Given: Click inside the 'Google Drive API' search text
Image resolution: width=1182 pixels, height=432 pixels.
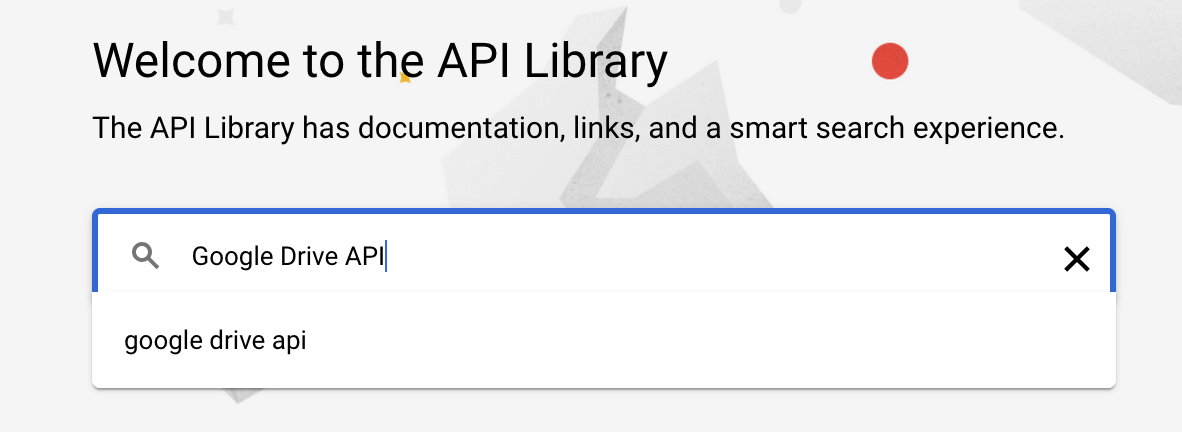Looking at the screenshot, I should (287, 257).
